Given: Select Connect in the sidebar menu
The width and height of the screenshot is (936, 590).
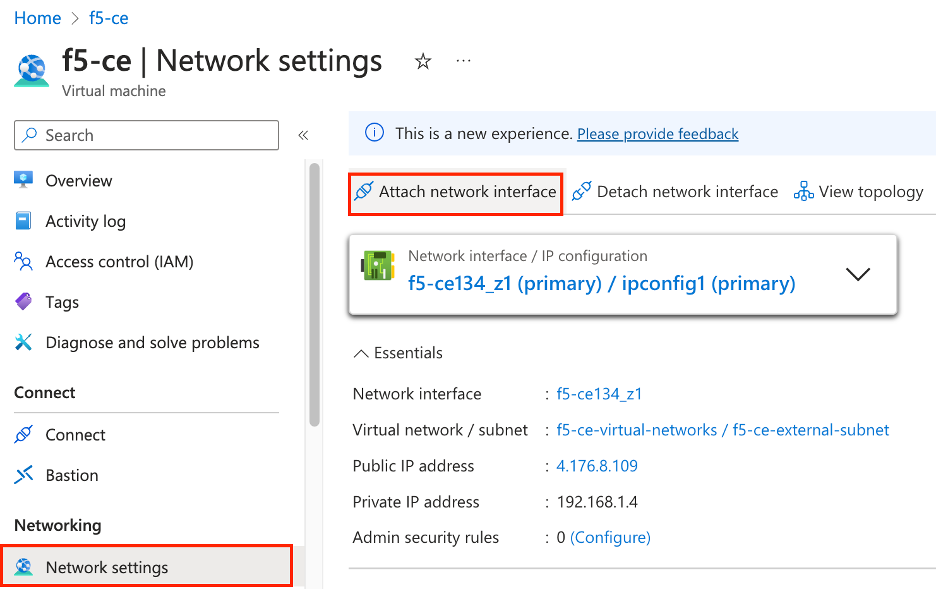Looking at the screenshot, I should (75, 435).
